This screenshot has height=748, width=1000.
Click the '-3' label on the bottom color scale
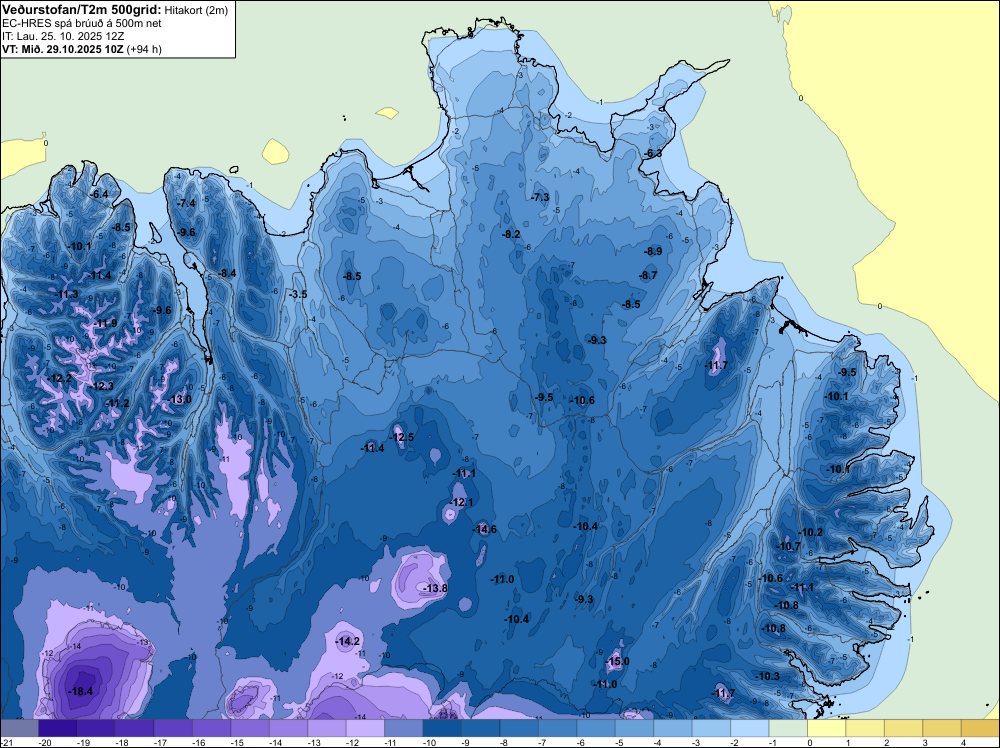(697, 743)
